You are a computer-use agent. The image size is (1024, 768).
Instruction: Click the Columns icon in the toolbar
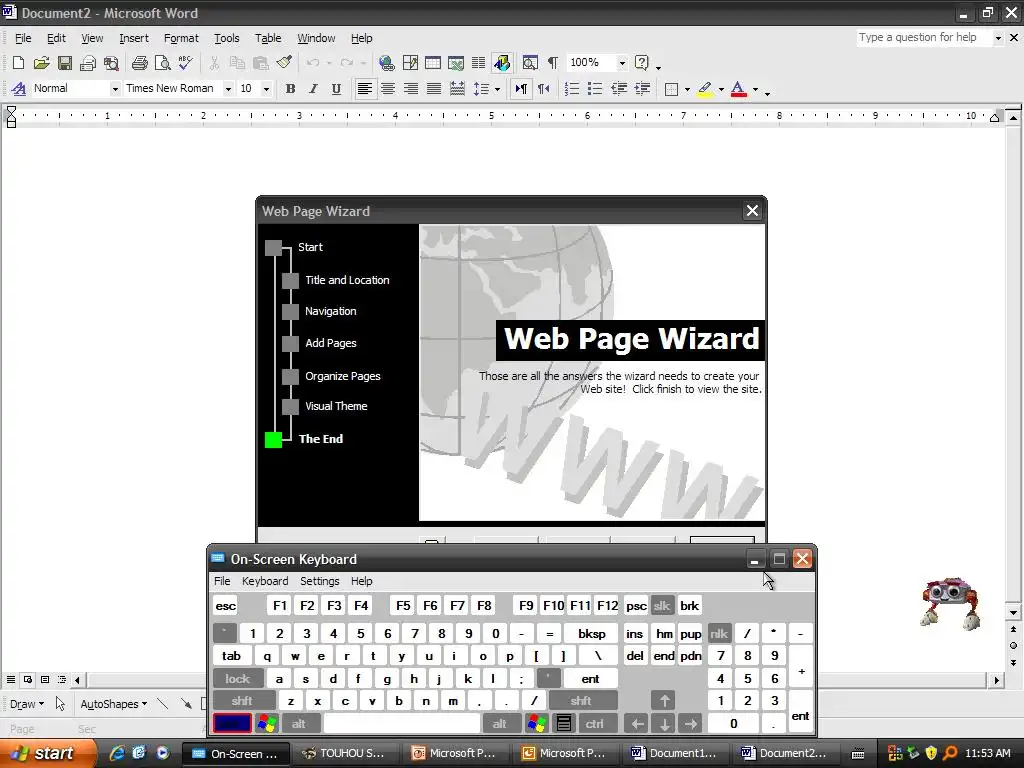479,63
